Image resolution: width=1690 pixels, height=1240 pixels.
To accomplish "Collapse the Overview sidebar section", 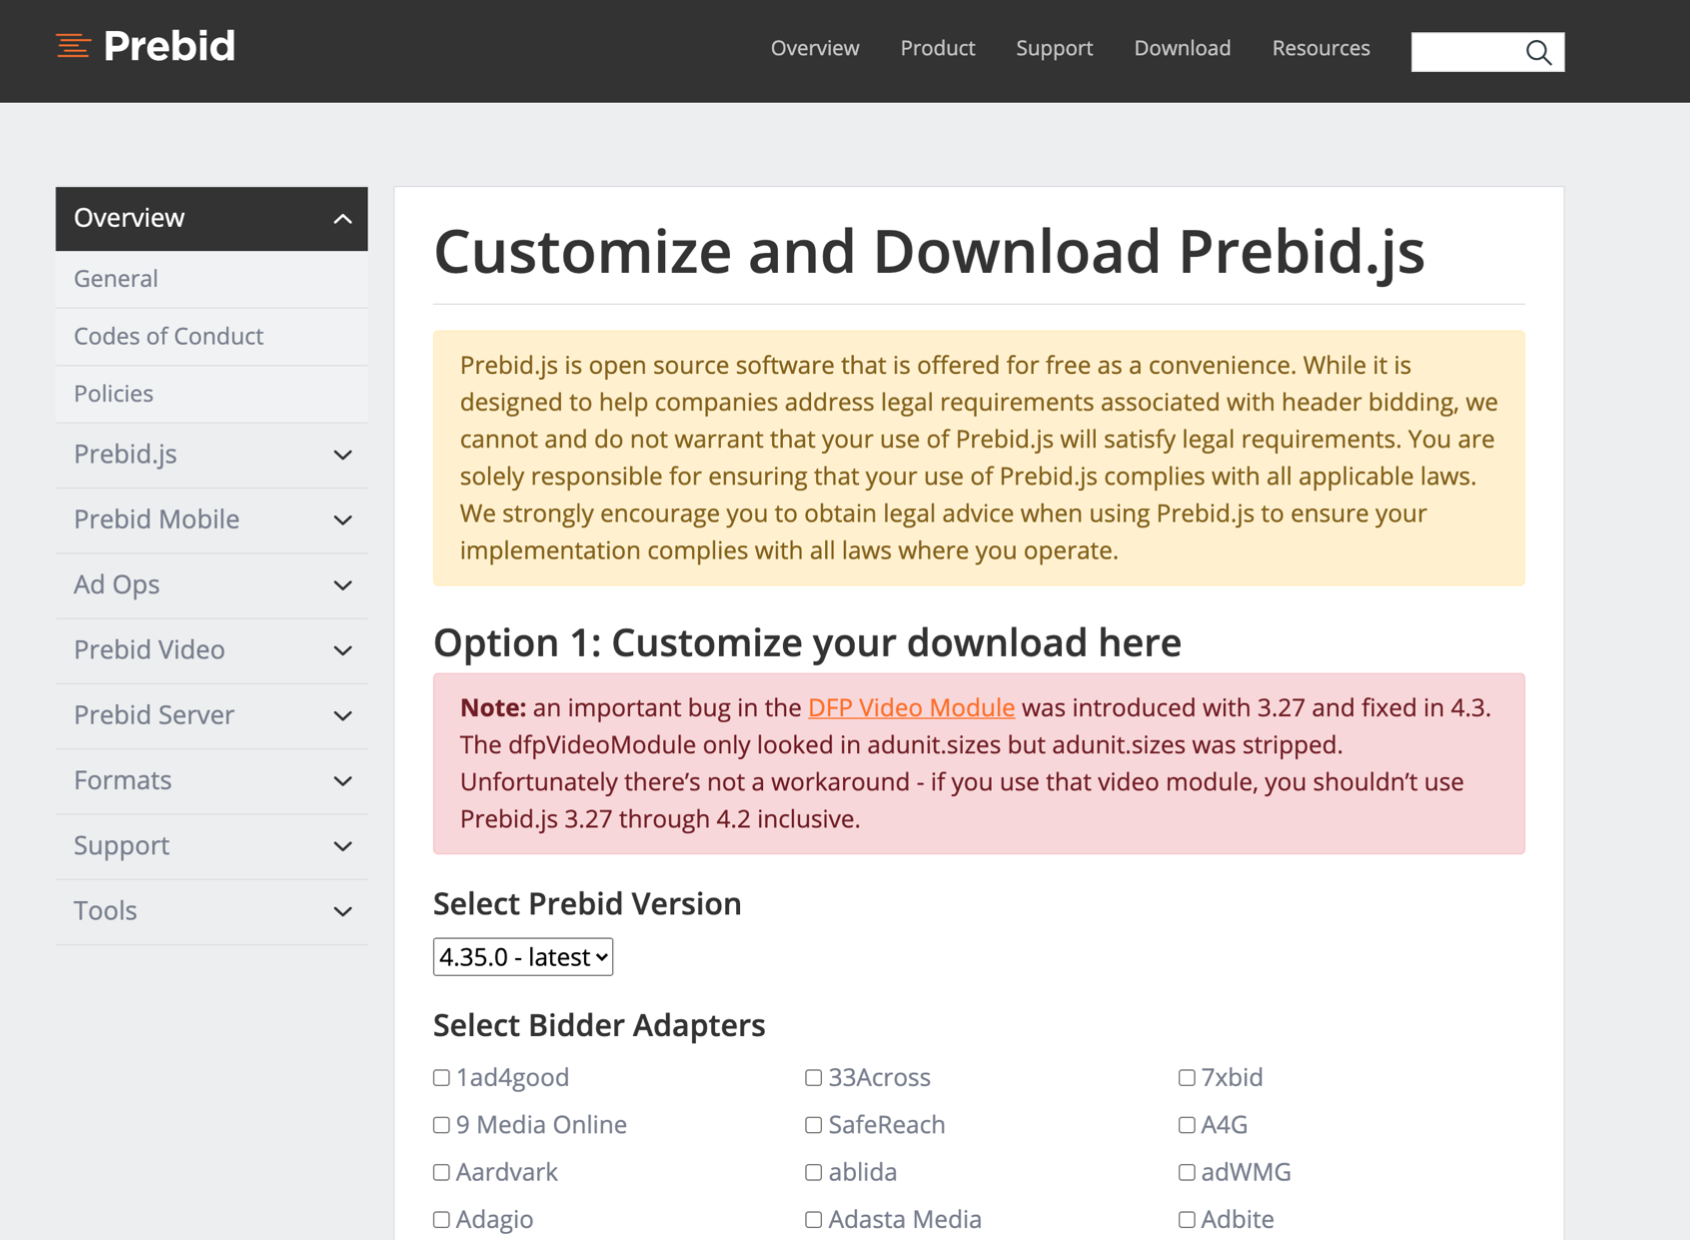I will coord(342,219).
